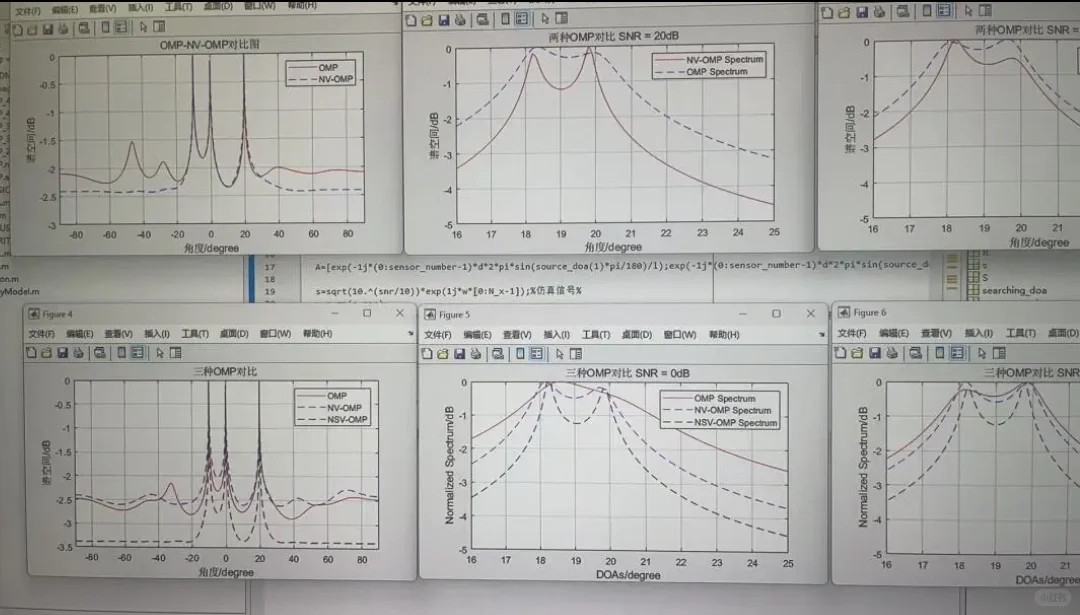1080x615 pixels.
Task: Save Figure 4 using the floppy disk icon
Action: [x=63, y=353]
